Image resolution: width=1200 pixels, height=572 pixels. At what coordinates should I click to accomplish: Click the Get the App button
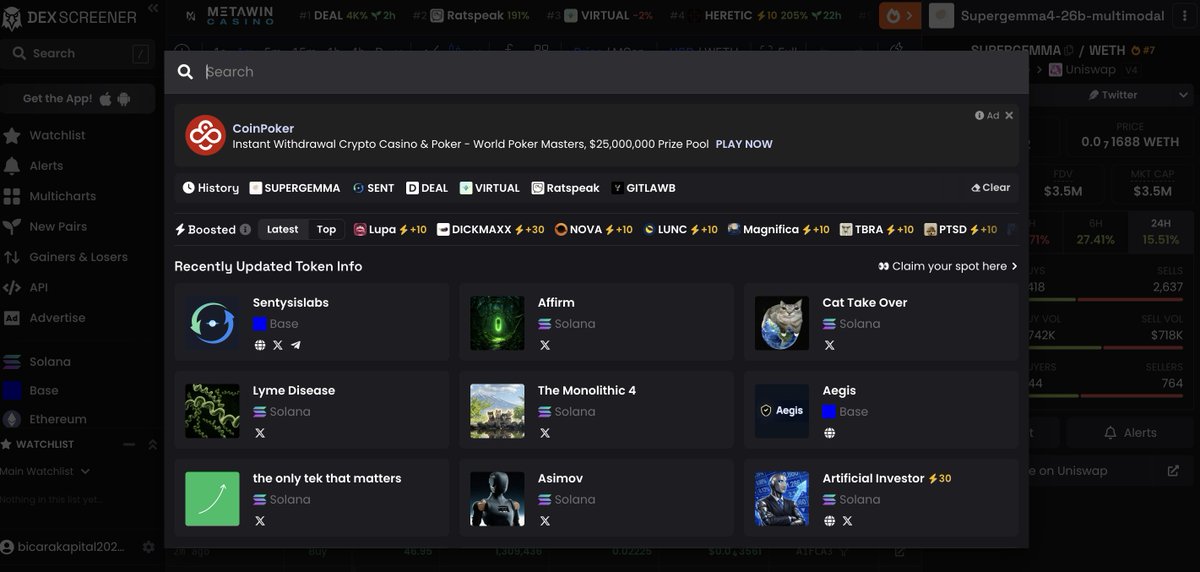point(77,99)
